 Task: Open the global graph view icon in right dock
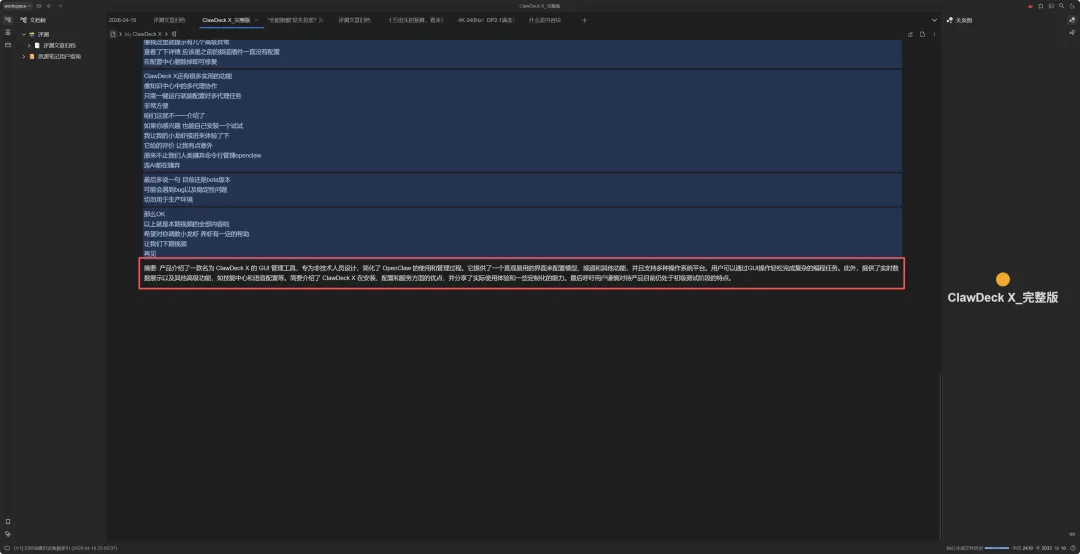click(x=1072, y=32)
